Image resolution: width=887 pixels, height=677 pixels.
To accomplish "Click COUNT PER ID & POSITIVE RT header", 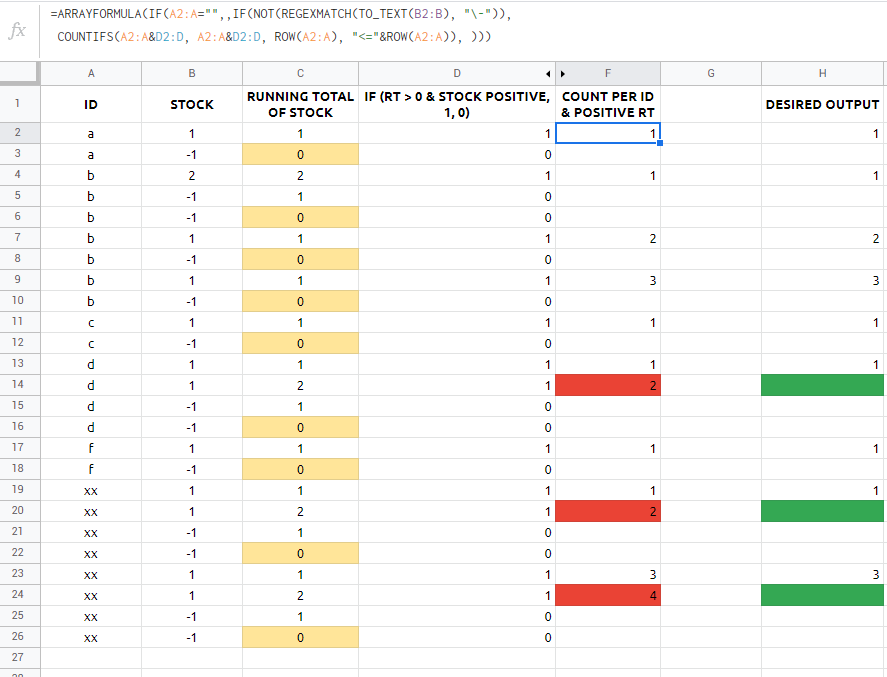I will (x=608, y=104).
